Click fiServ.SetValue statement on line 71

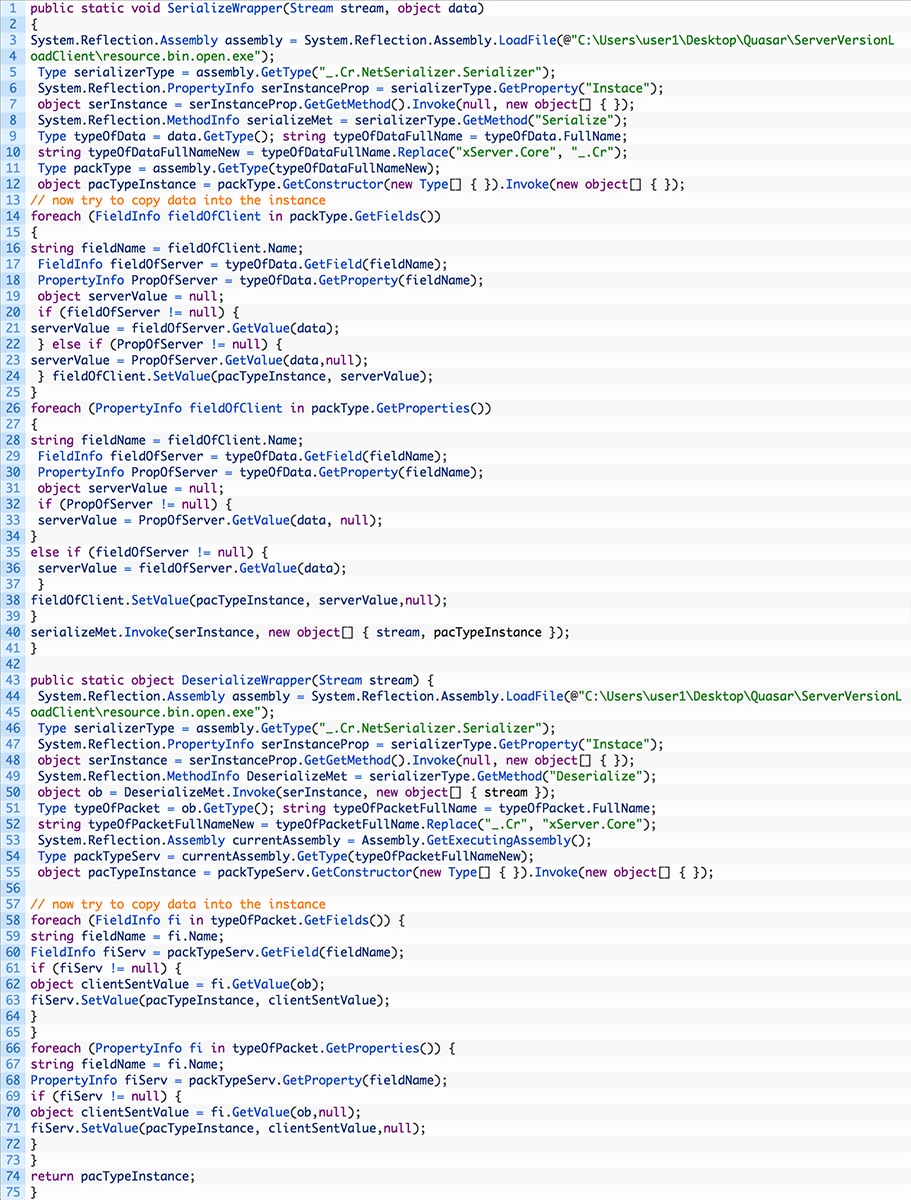tap(228, 1128)
